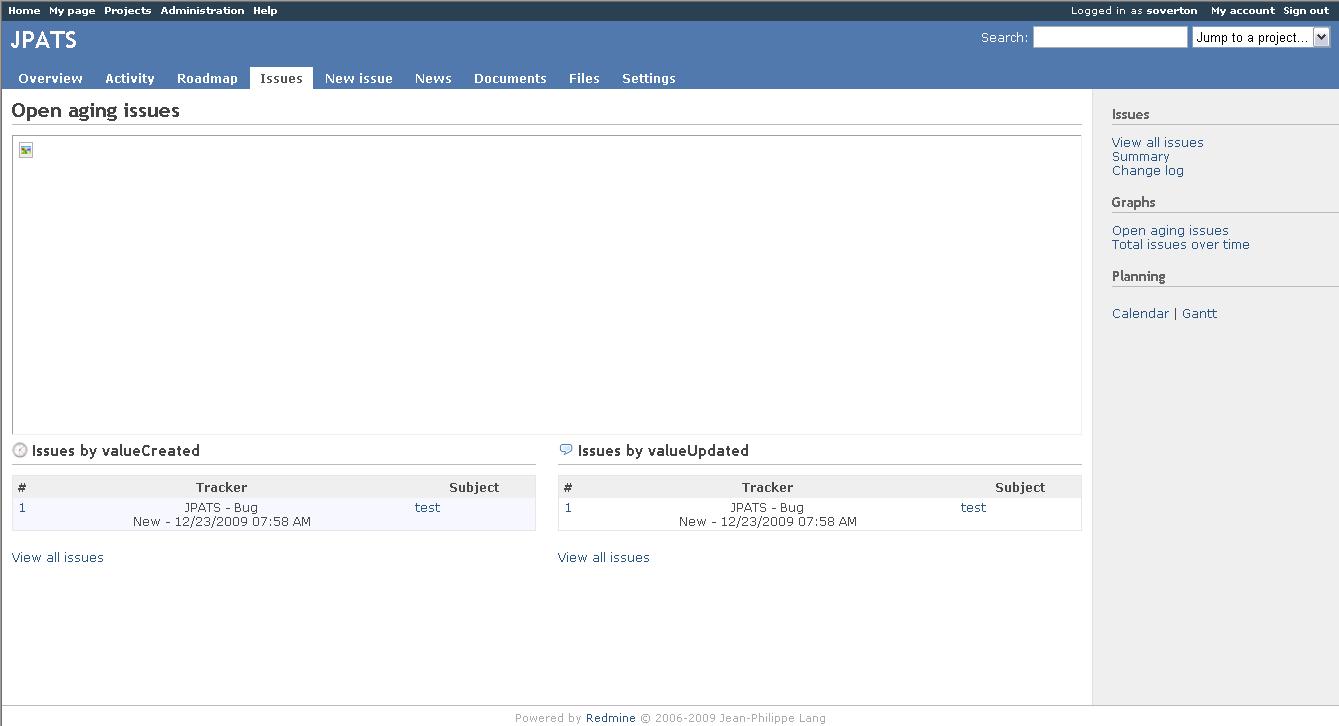Screen dimensions: 1339x726
Task: Click the comment icon beside Issues by valueUpdated
Action: (x=566, y=450)
